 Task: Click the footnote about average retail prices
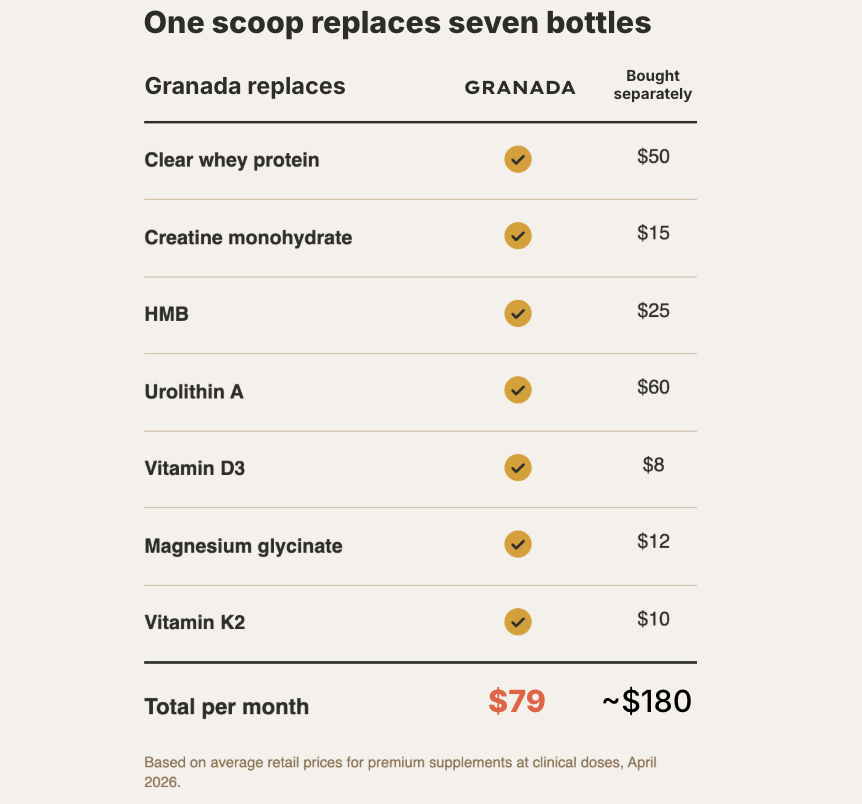(400, 772)
